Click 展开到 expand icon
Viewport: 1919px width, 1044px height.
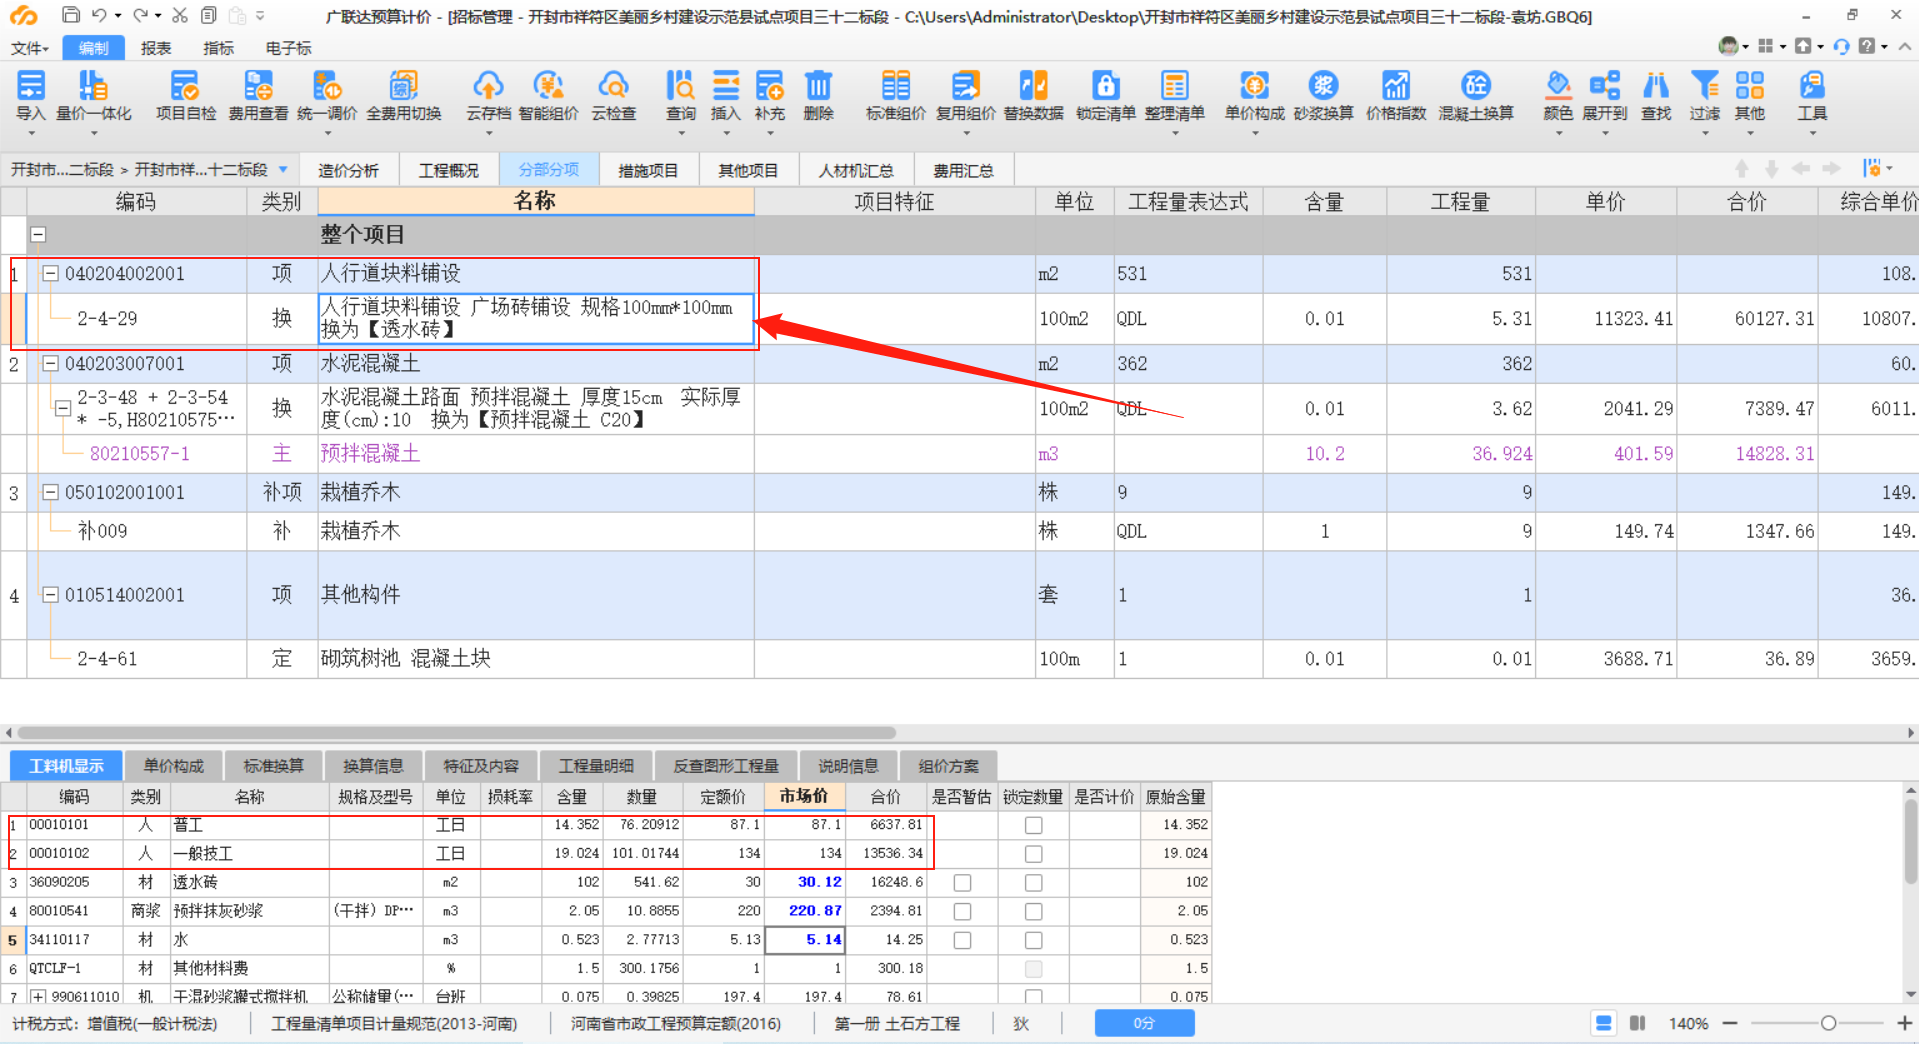click(1605, 95)
